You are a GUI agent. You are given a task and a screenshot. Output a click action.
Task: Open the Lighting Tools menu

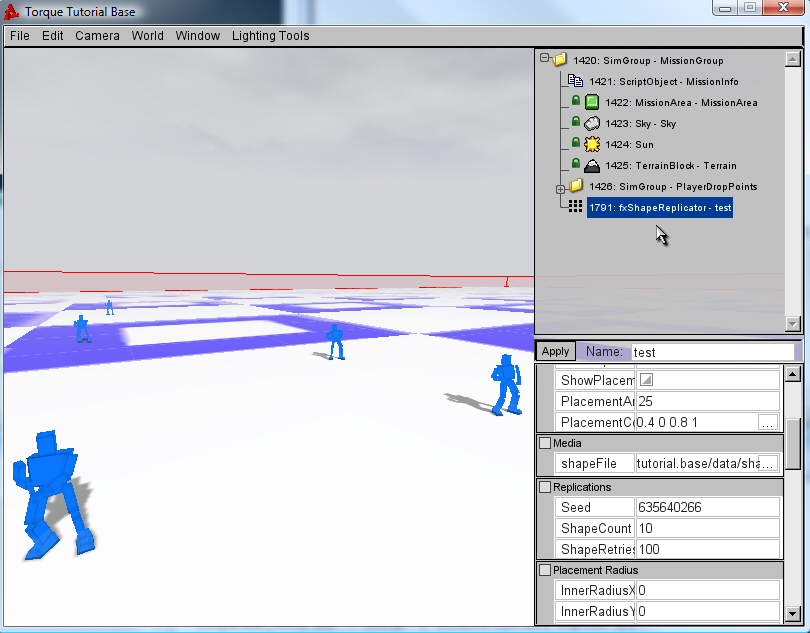pos(270,36)
